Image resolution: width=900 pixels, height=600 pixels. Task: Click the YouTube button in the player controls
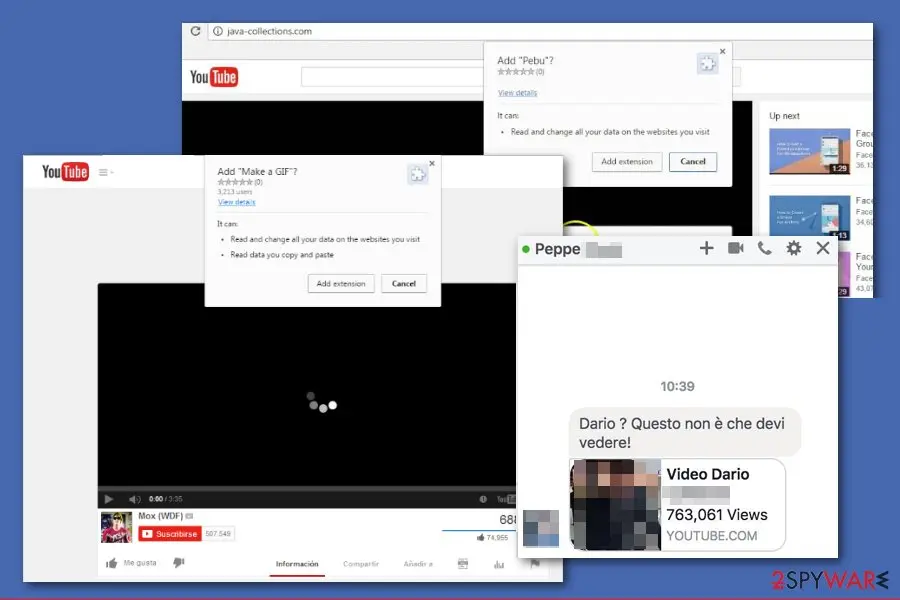point(506,499)
